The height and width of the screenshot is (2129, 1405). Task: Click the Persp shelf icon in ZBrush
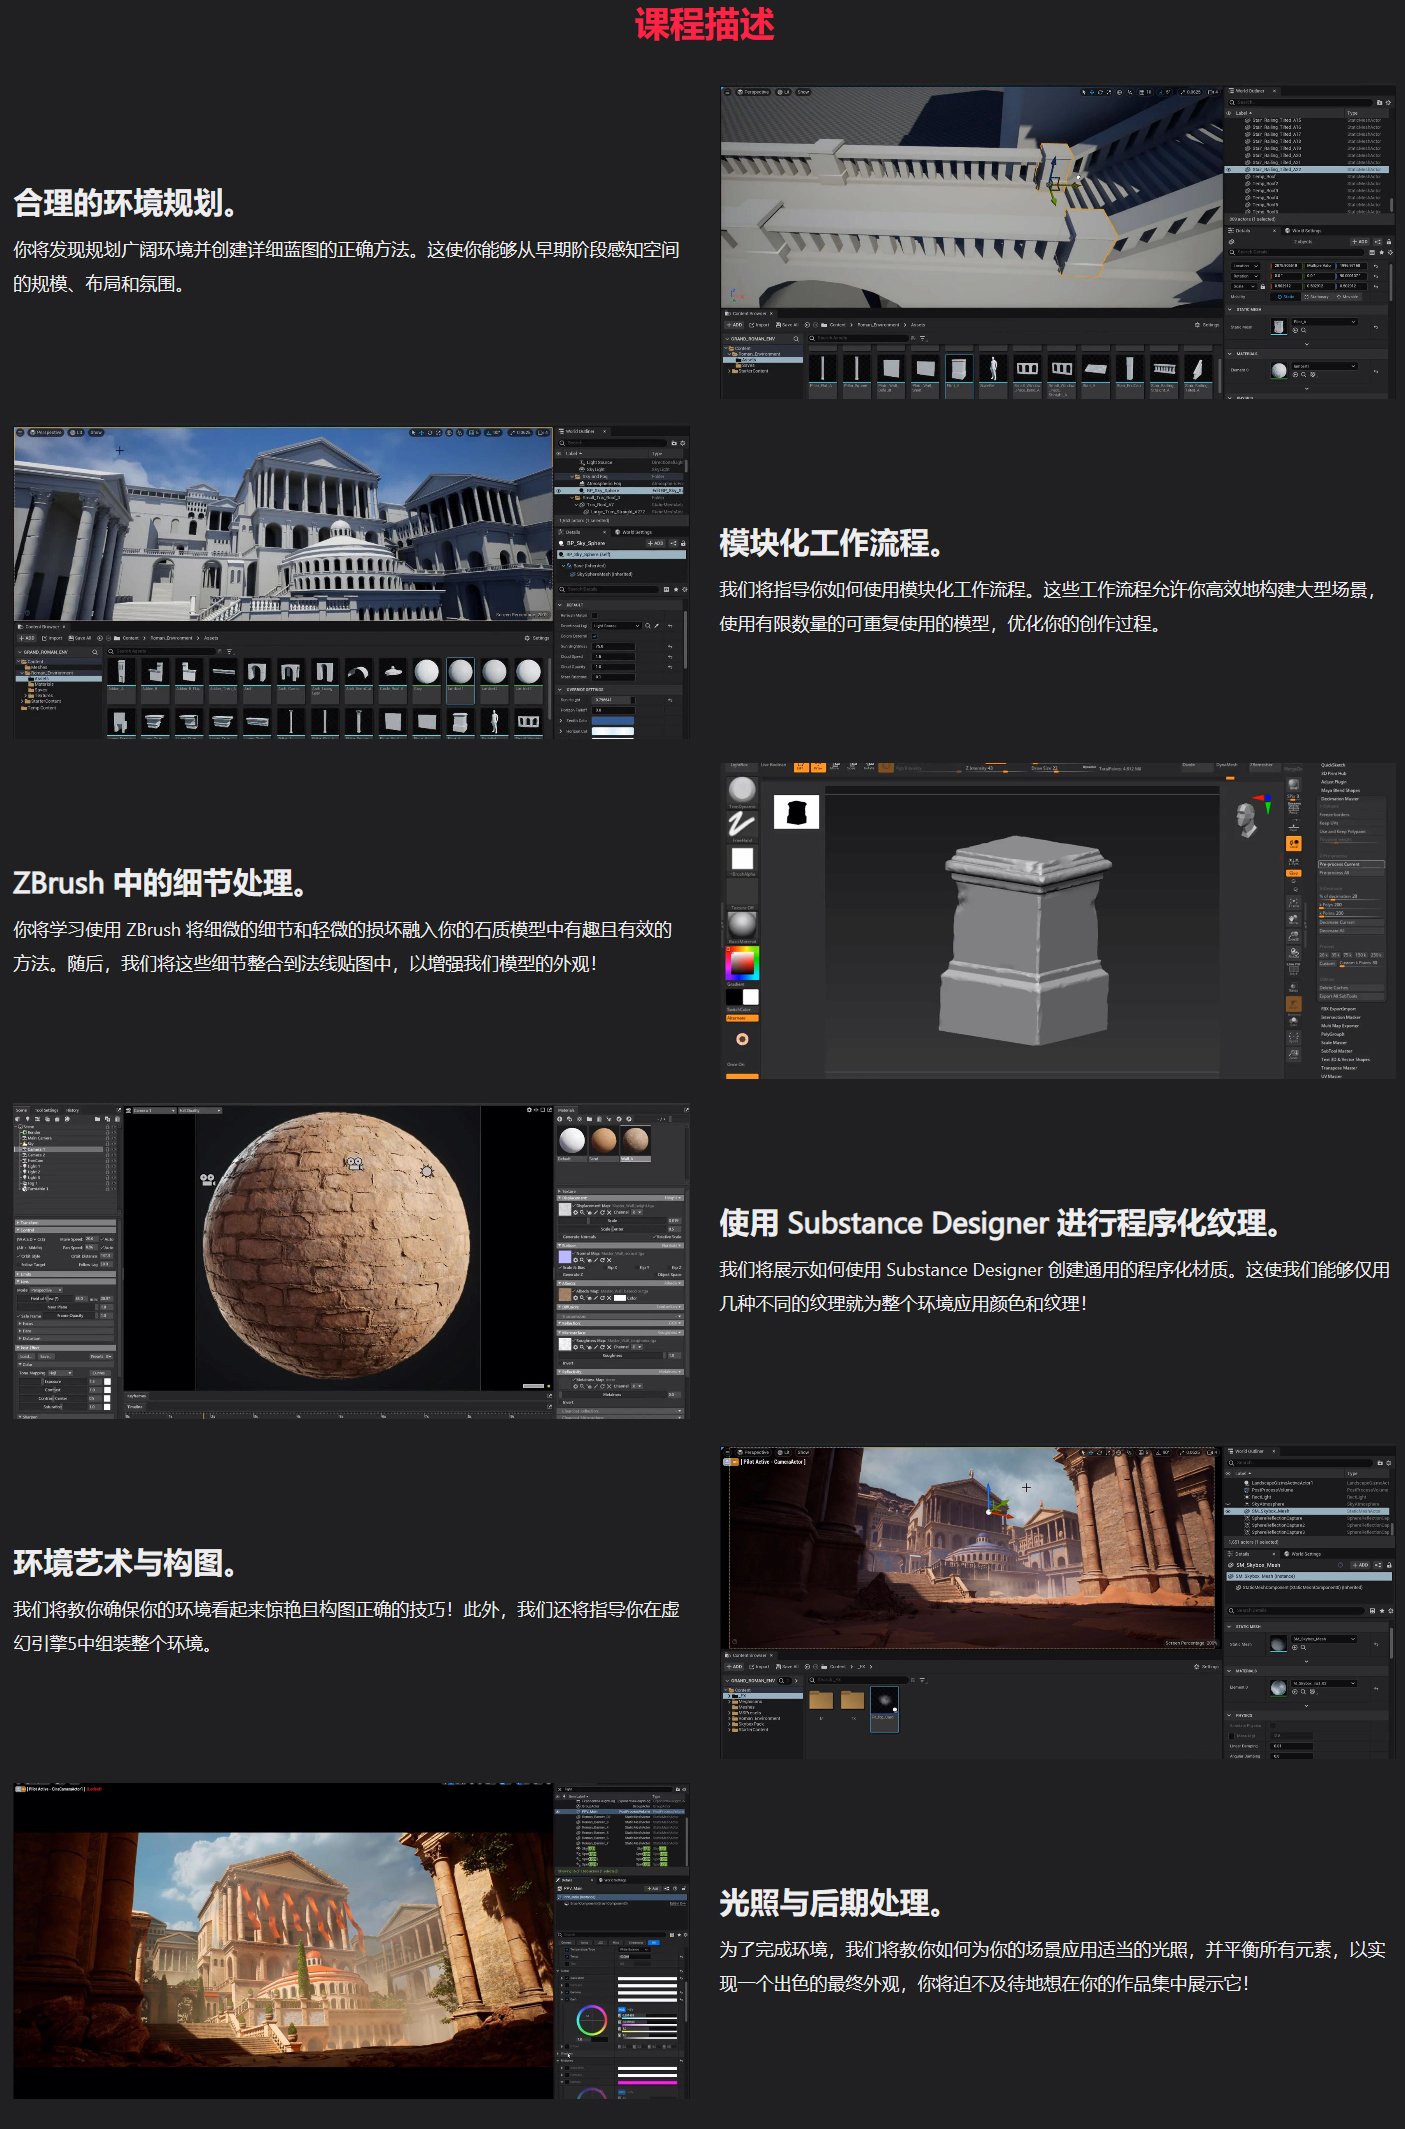click(1293, 808)
